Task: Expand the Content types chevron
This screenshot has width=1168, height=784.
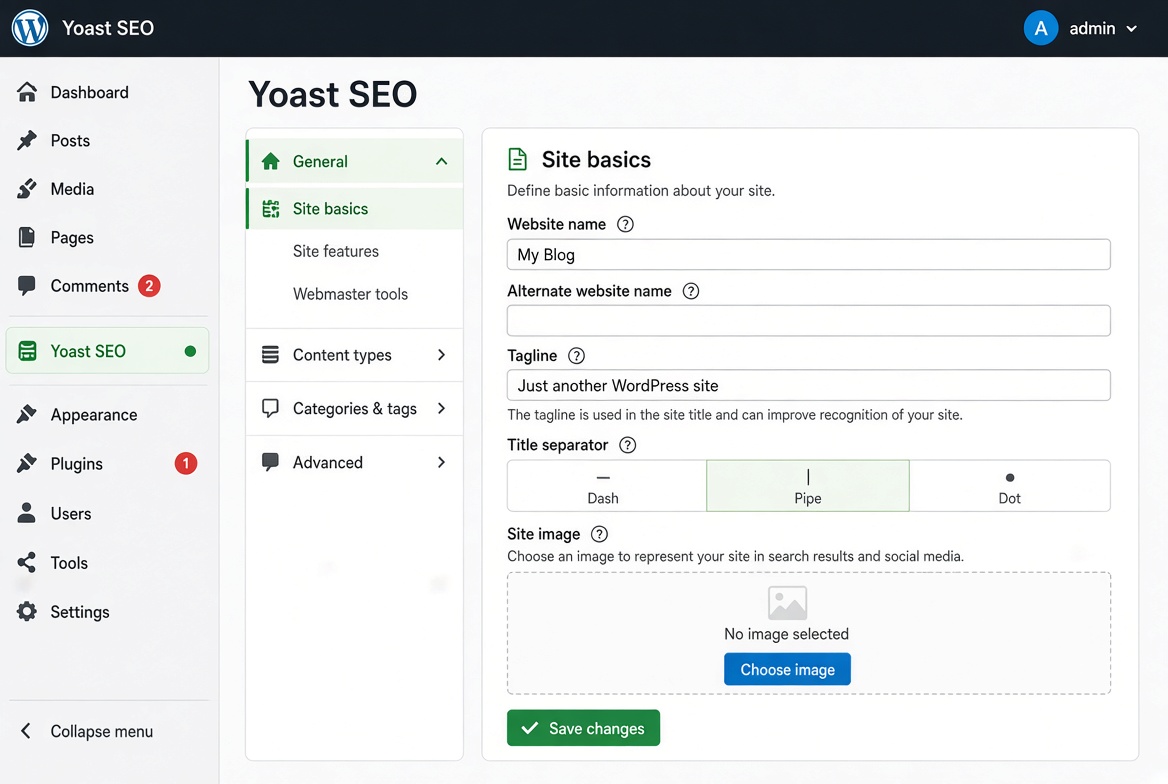Action: 442,355
